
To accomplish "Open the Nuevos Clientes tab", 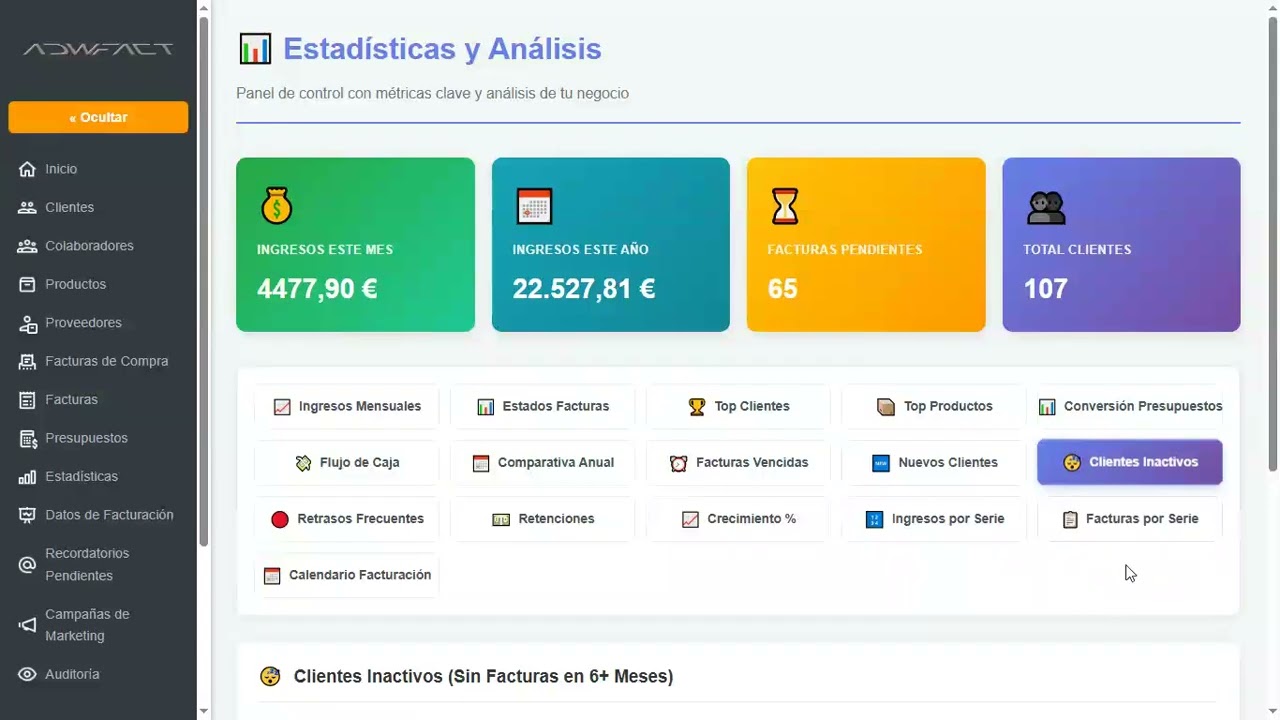I will coord(934,463).
